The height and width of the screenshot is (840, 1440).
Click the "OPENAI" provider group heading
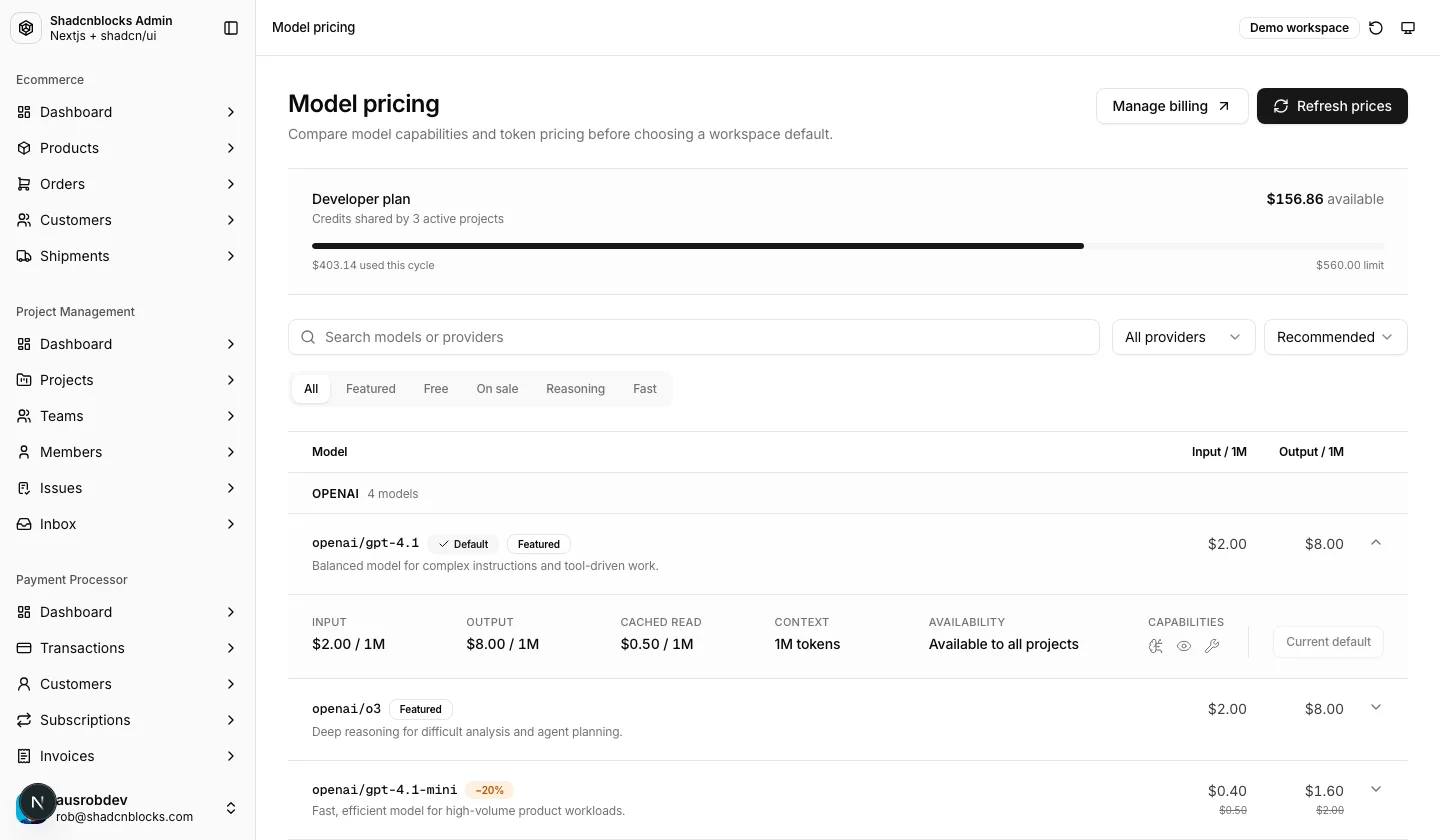(x=335, y=494)
